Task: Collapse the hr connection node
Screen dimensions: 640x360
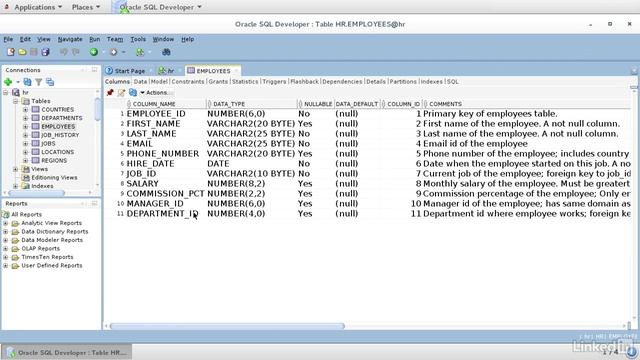Action: tap(6, 93)
